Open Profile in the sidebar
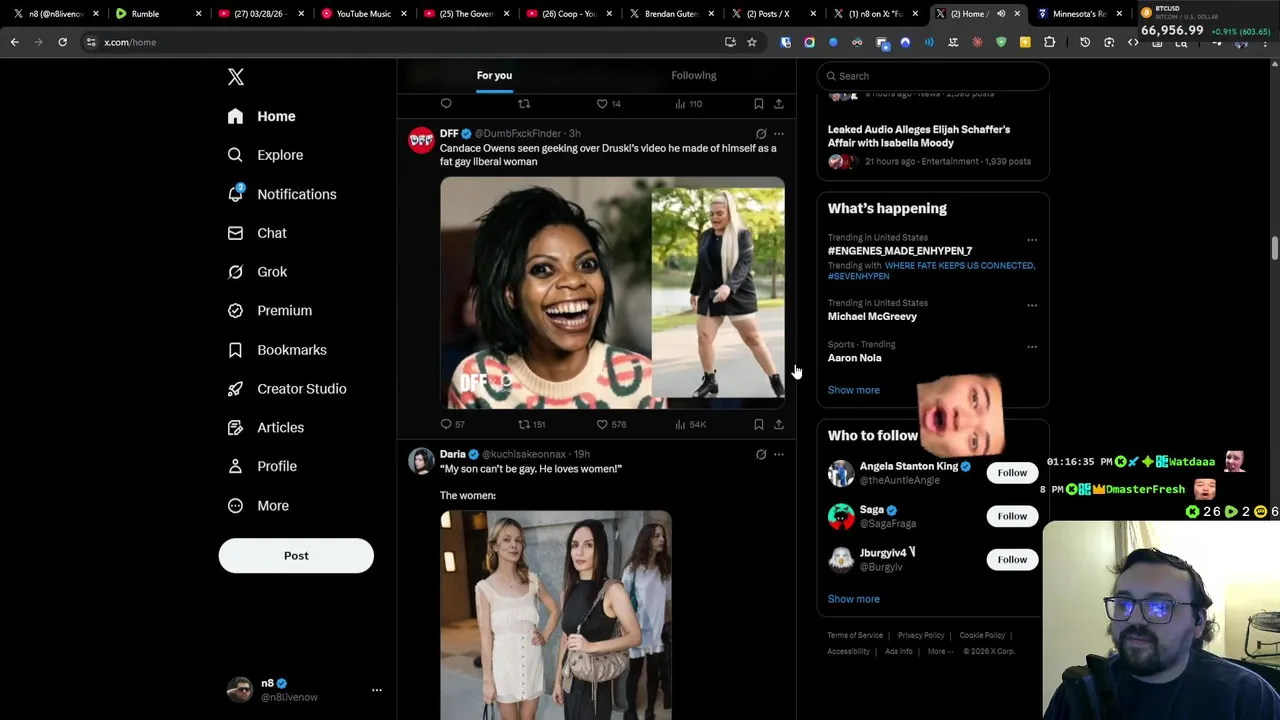Viewport: 1280px width, 720px height. 262,466
